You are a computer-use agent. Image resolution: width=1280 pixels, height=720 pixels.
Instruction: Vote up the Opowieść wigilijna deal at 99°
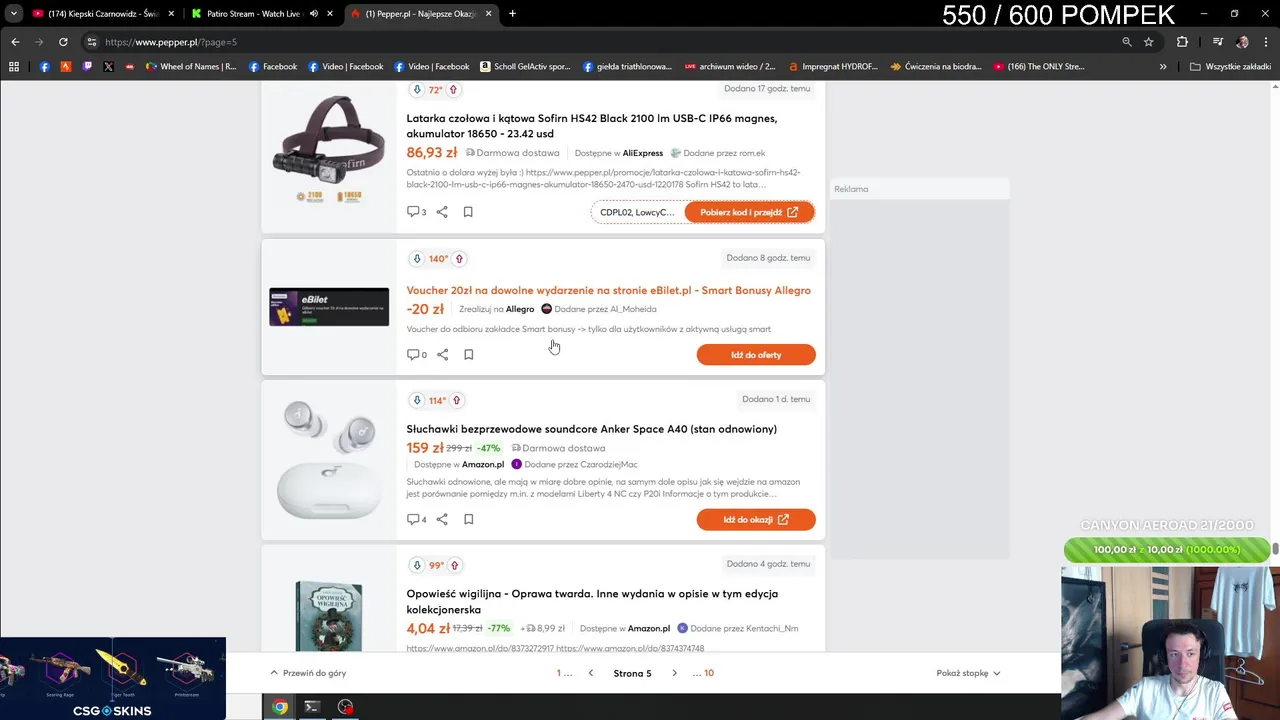click(x=454, y=565)
